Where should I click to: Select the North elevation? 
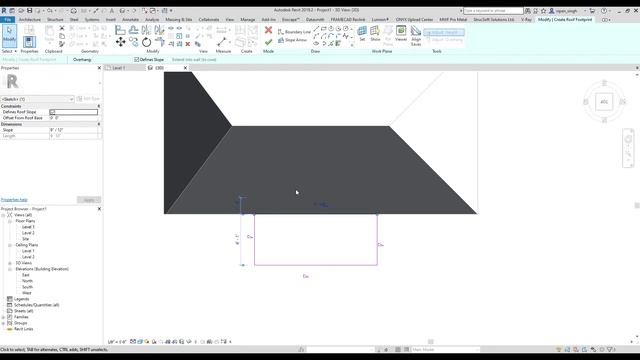pos(27,281)
